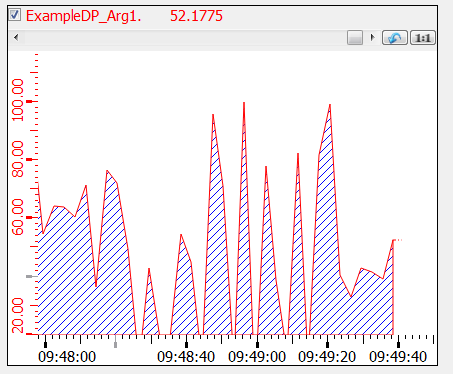Viewport: 453px width, 374px height.
Task: Click the 20.00 value axis label
Action: tap(18, 315)
